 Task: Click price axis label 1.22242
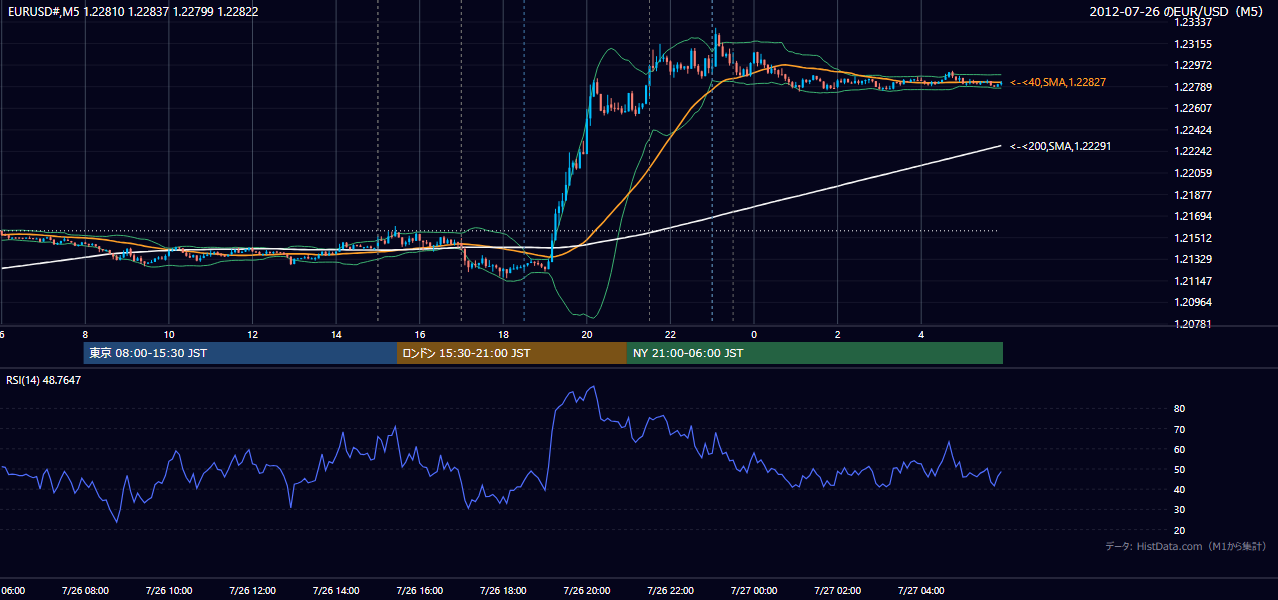[1193, 152]
